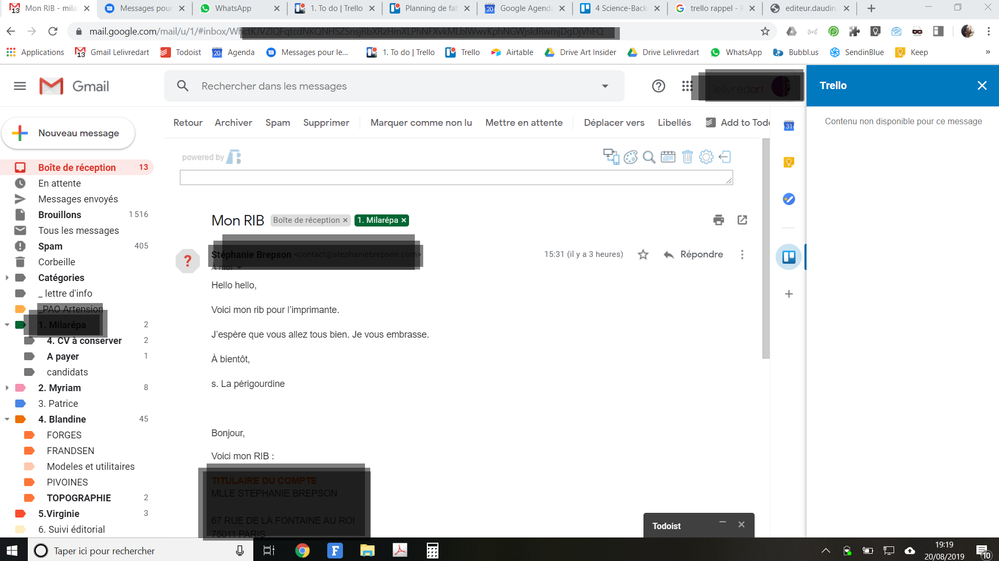Click the exit arrow icon in the plugin toolbar
Image resolution: width=999 pixels, height=561 pixels.
click(x=725, y=157)
